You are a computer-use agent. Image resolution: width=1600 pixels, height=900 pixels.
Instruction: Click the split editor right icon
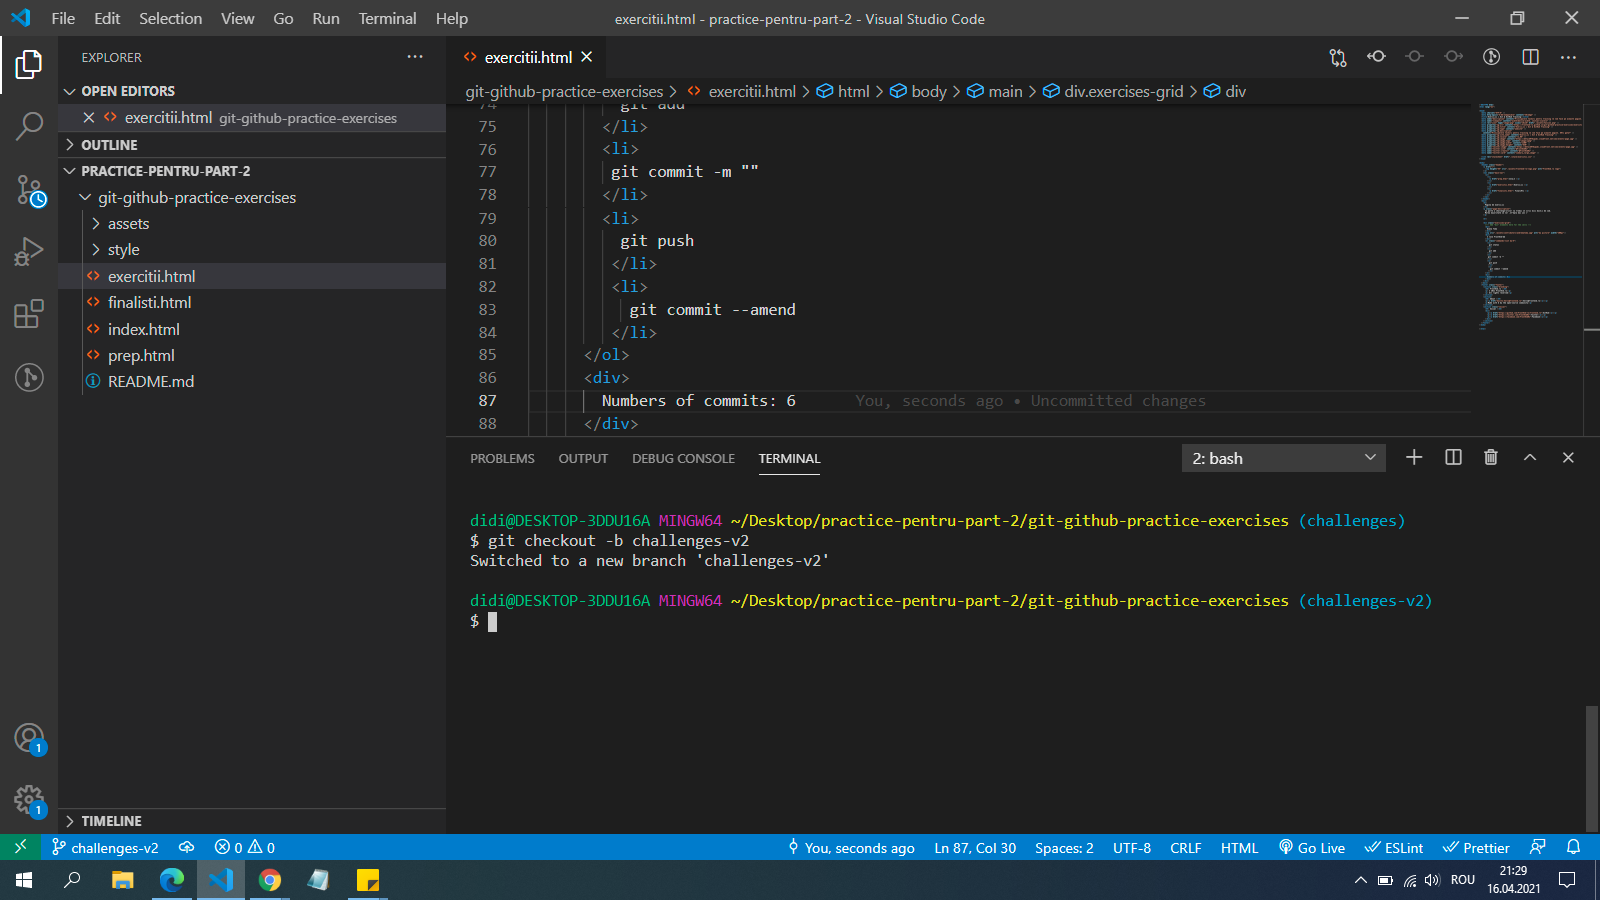[x=1530, y=57]
